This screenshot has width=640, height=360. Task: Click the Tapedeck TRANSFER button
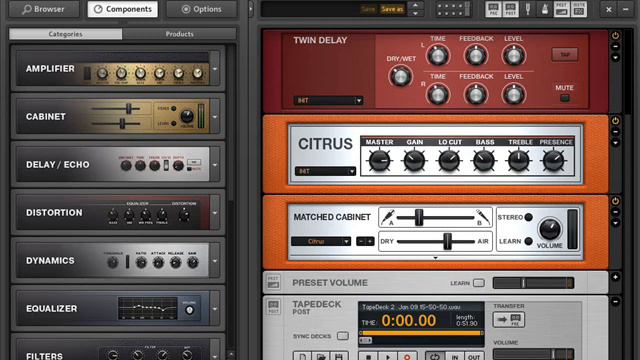click(x=509, y=320)
